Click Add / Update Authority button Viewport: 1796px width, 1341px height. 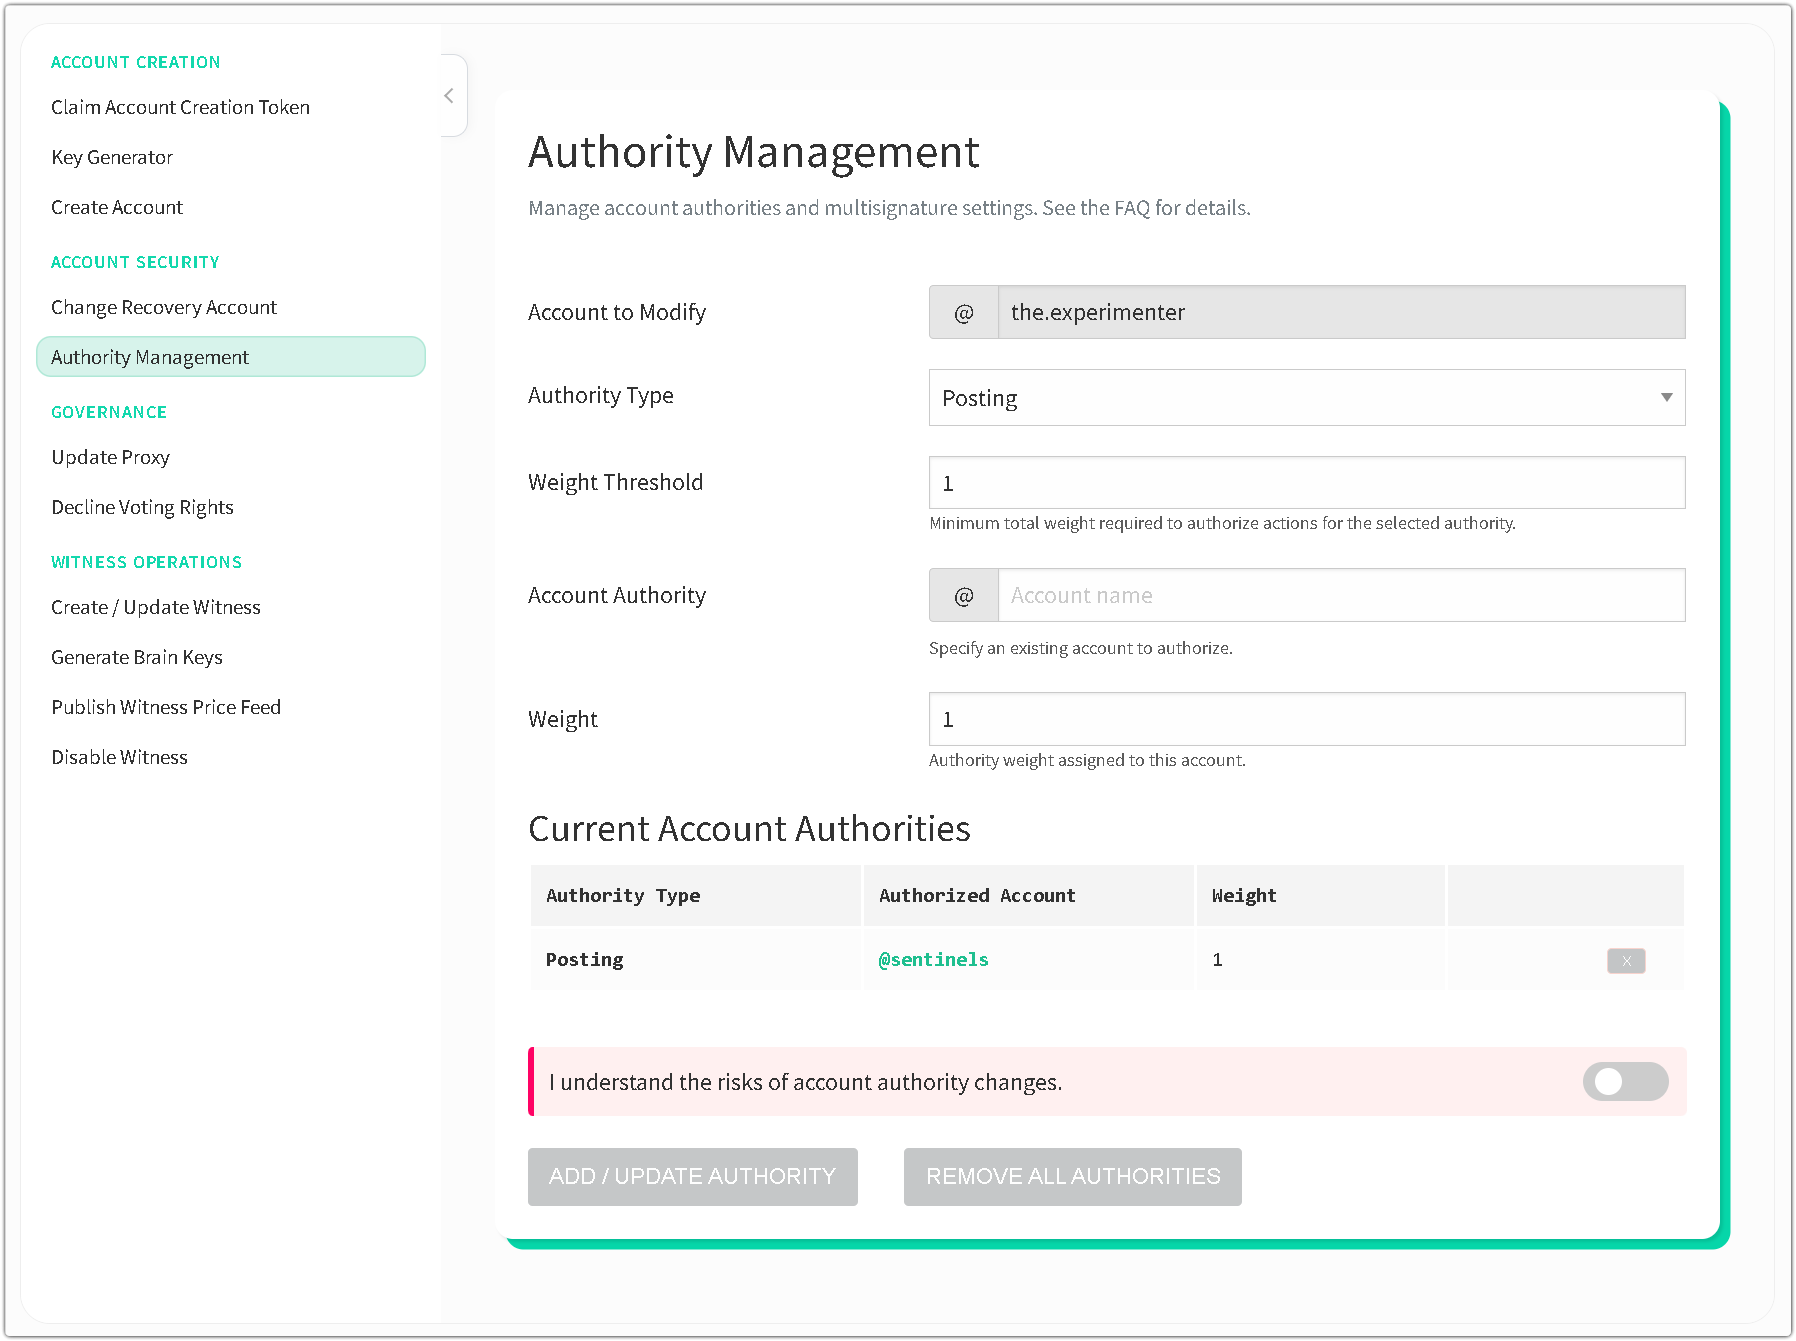point(693,1176)
